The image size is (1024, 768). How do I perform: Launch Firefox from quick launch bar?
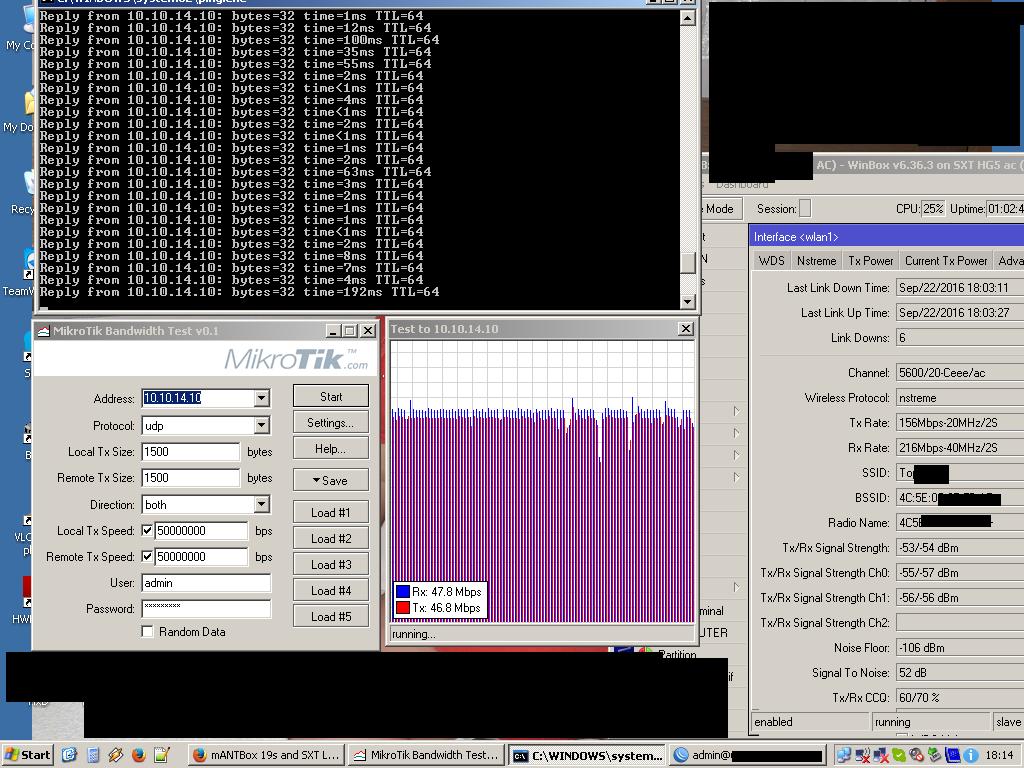pos(138,755)
